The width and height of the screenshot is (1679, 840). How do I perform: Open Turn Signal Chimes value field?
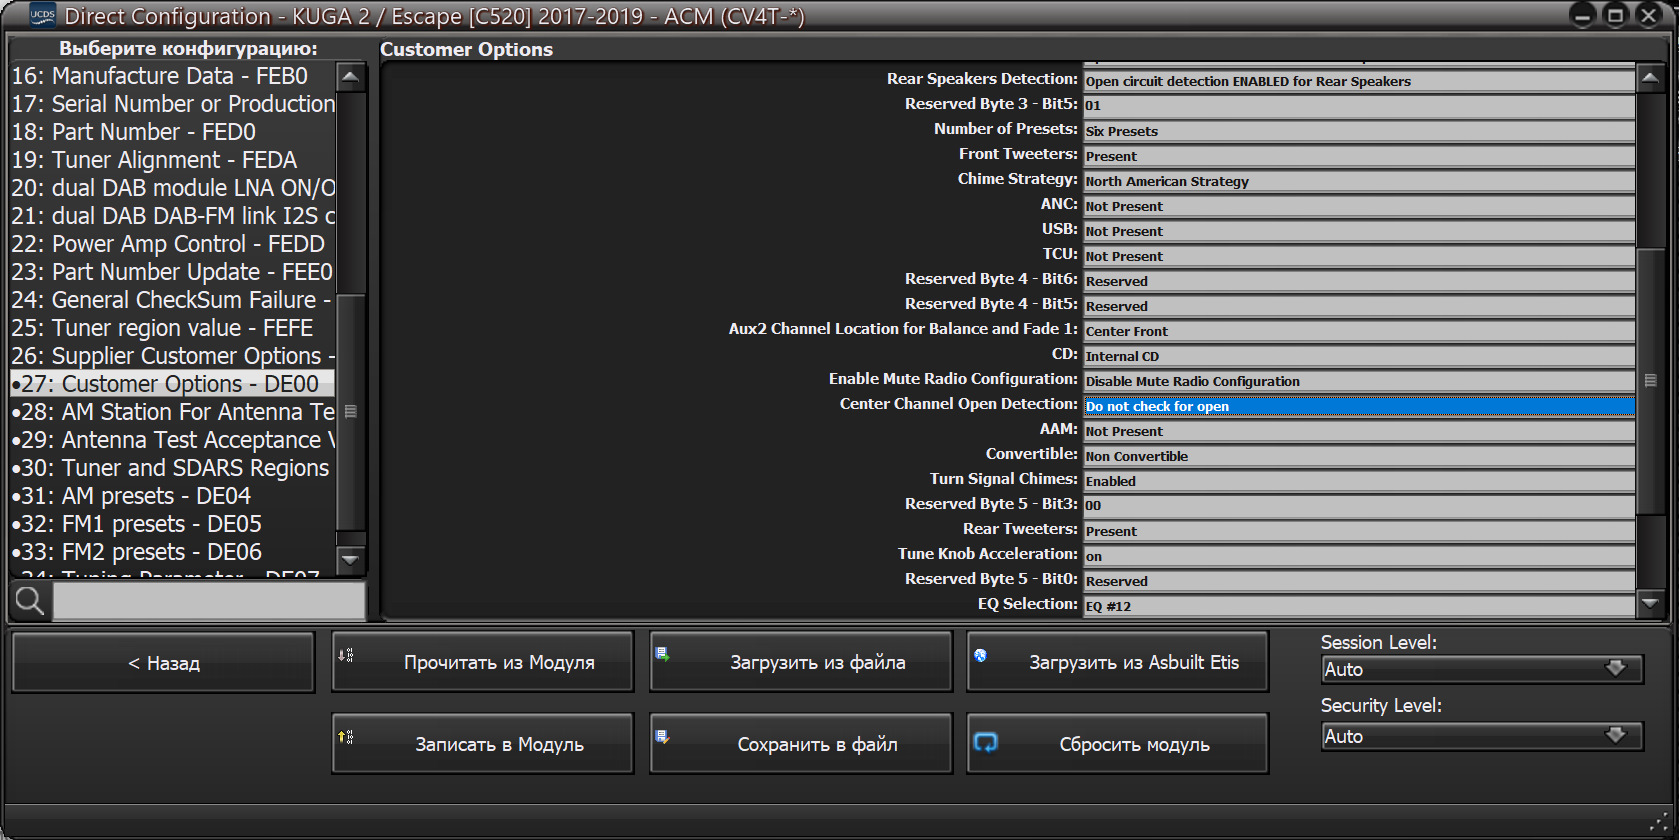click(1359, 481)
